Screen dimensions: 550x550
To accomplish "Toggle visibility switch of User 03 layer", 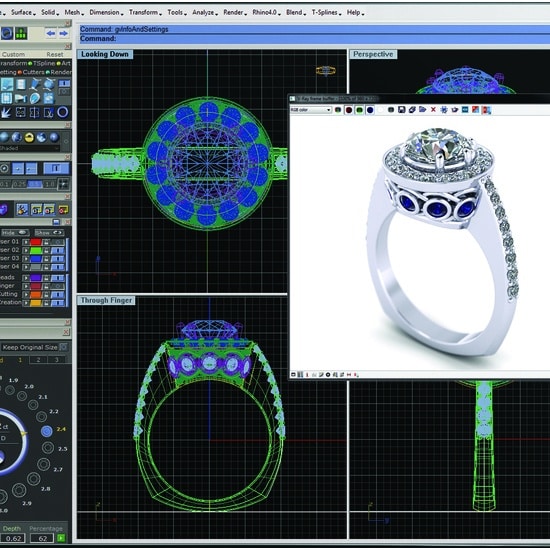I will (x=58, y=259).
